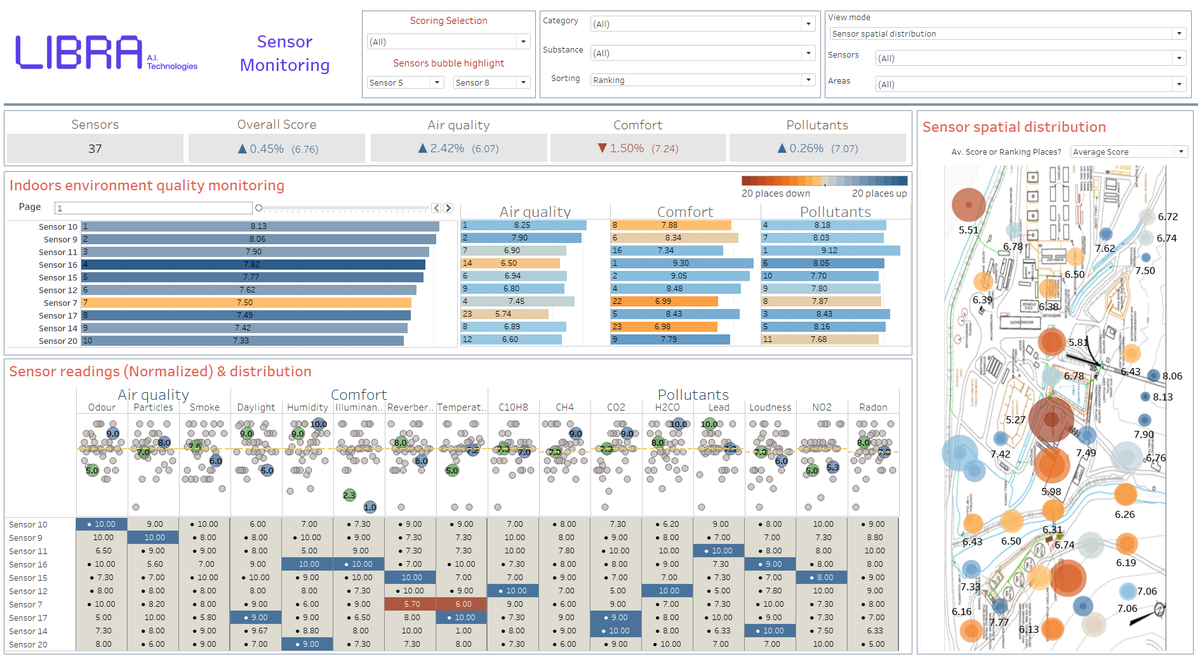Click the blue 10.0 Humidity bubble
Image resolution: width=1200 pixels, height=665 pixels.
319,425
